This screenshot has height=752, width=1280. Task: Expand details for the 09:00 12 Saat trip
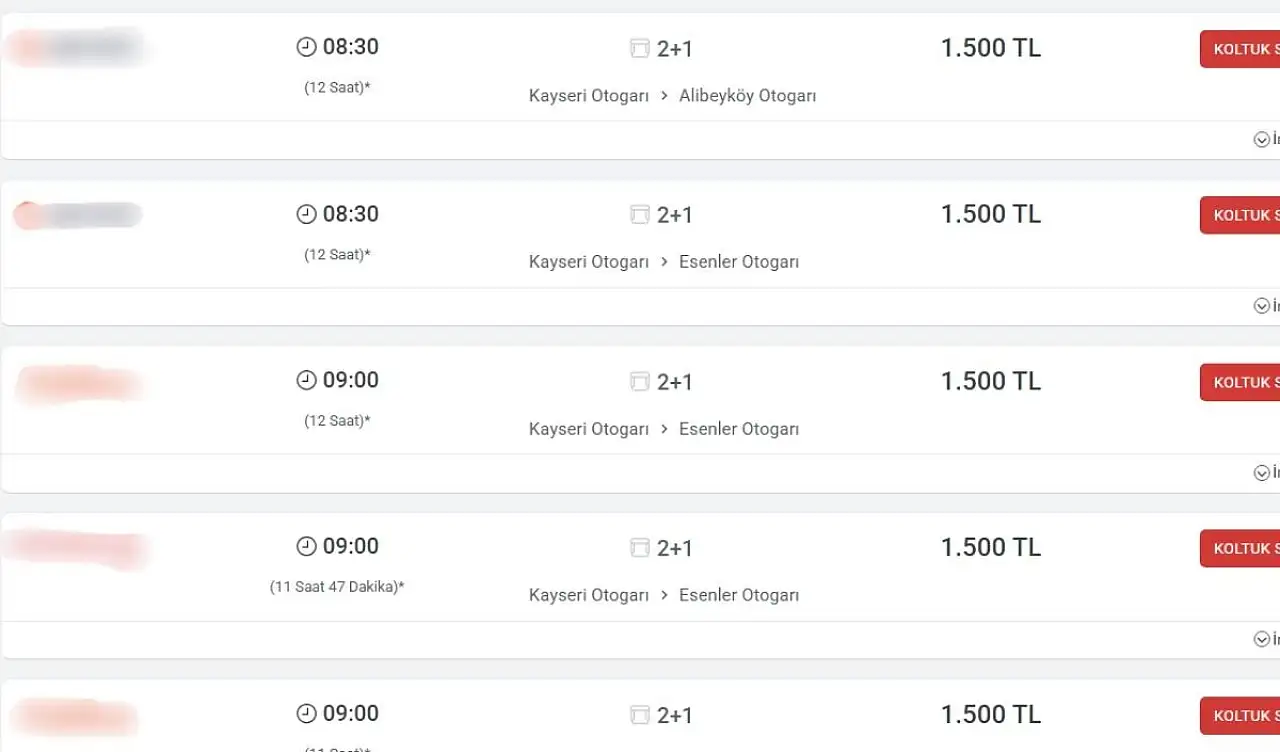[1262, 473]
